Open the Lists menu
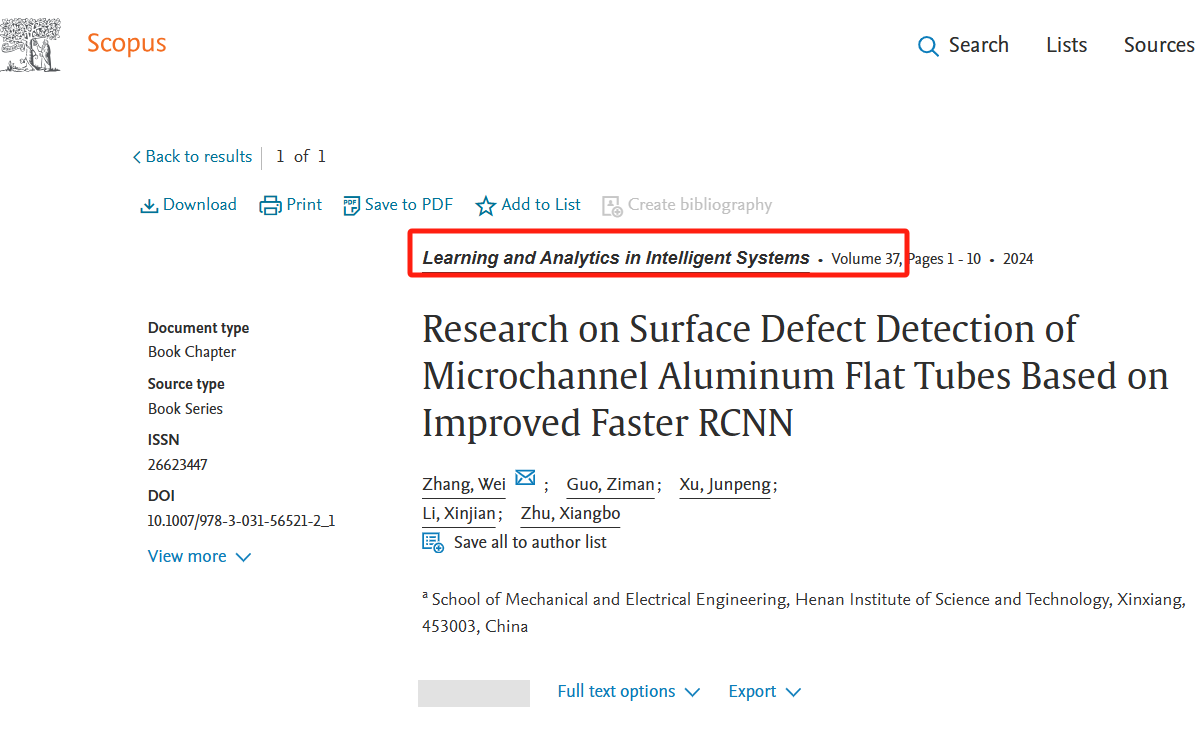Image resolution: width=1198 pixels, height=733 pixels. click(1066, 45)
